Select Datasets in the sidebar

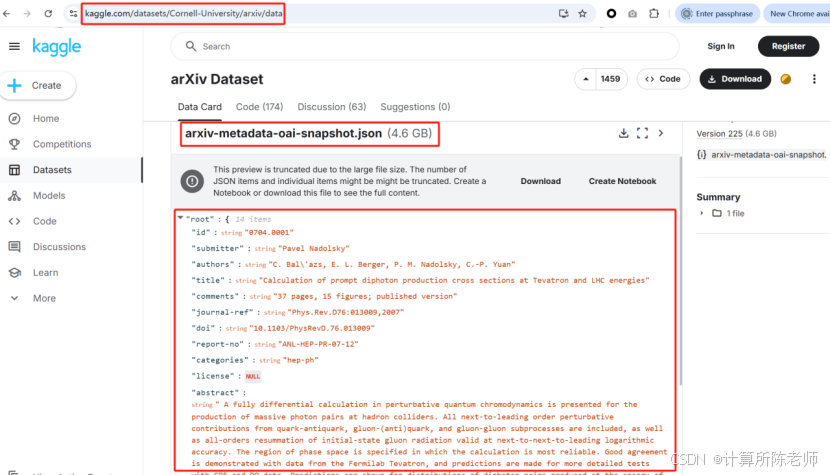52,170
